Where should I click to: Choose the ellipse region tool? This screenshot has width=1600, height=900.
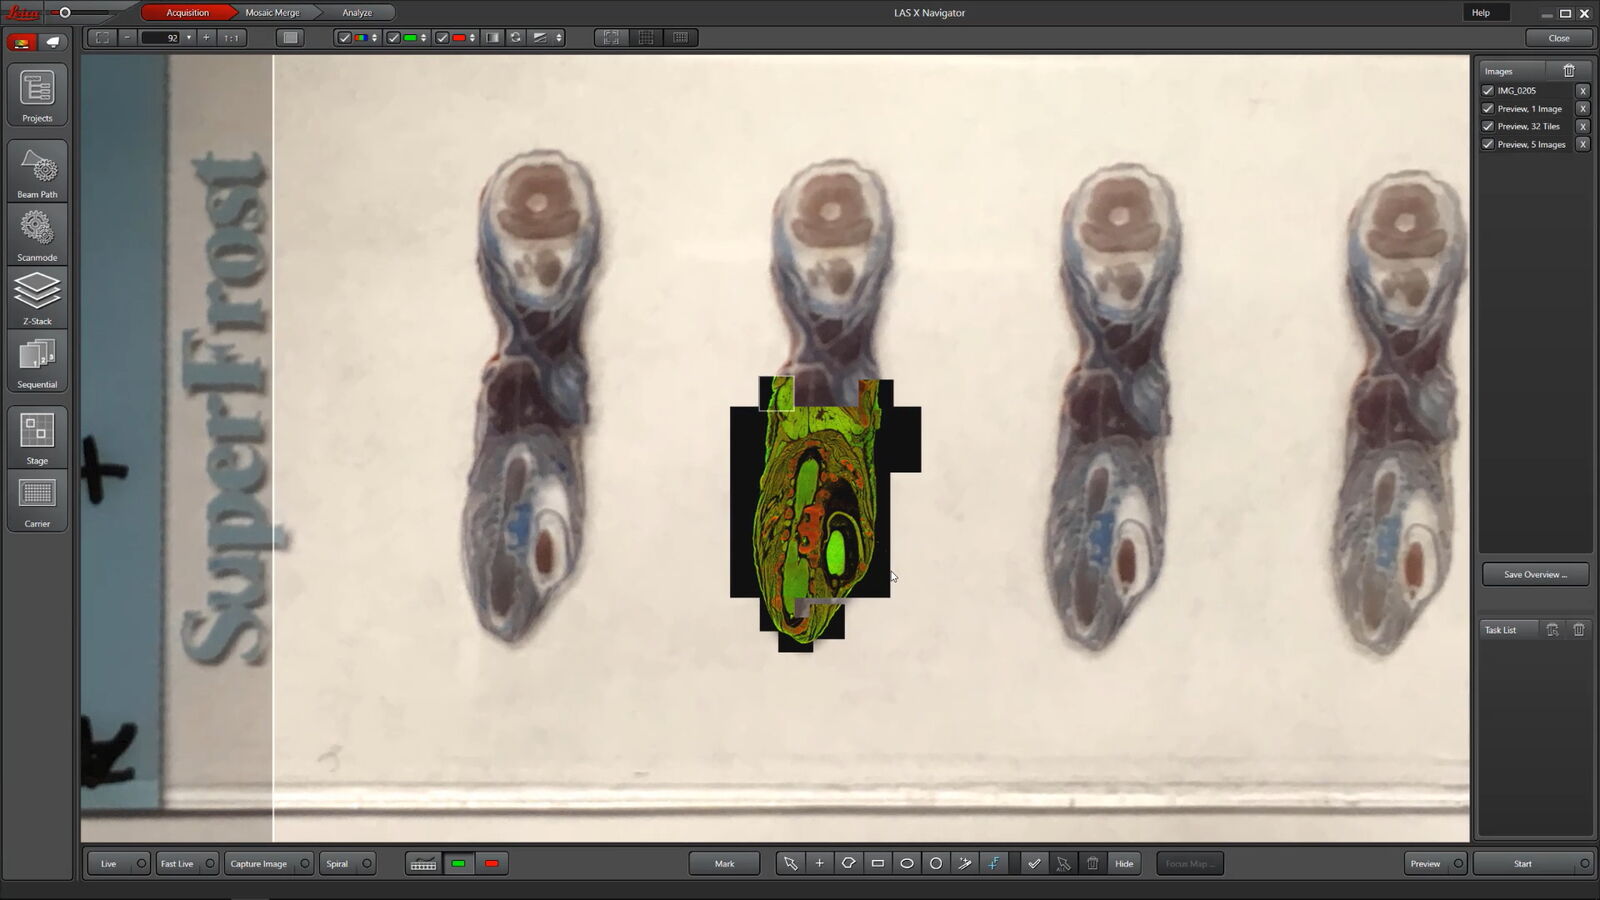(907, 863)
